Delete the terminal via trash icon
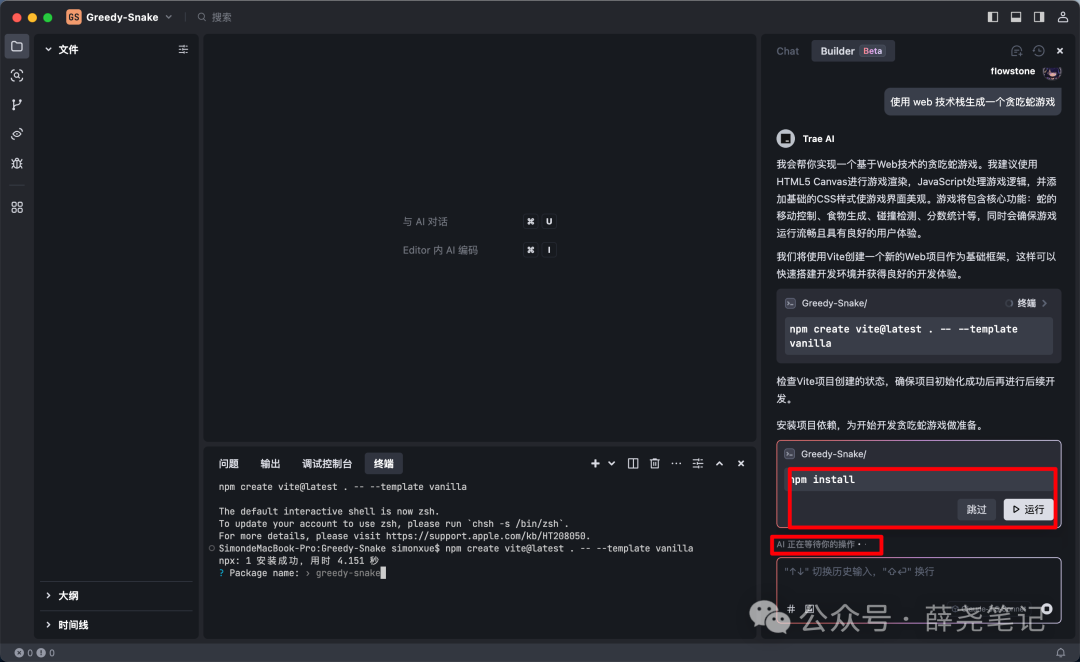 click(655, 463)
